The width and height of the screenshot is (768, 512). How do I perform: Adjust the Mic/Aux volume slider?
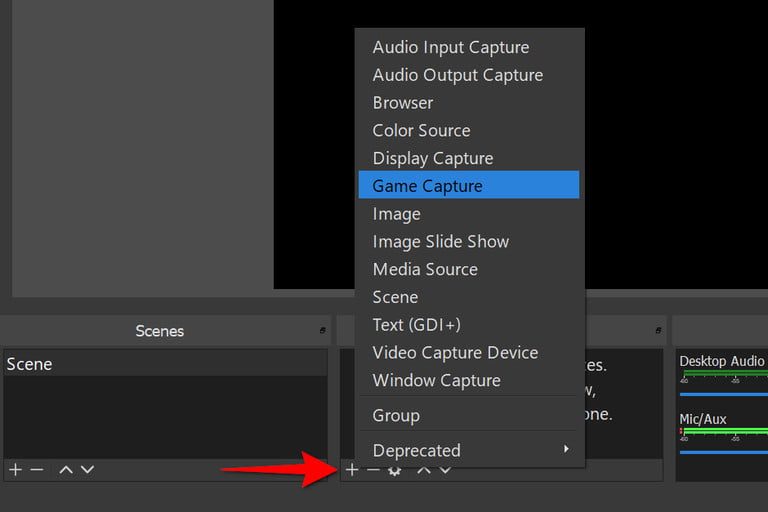pyautogui.click(x=723, y=451)
